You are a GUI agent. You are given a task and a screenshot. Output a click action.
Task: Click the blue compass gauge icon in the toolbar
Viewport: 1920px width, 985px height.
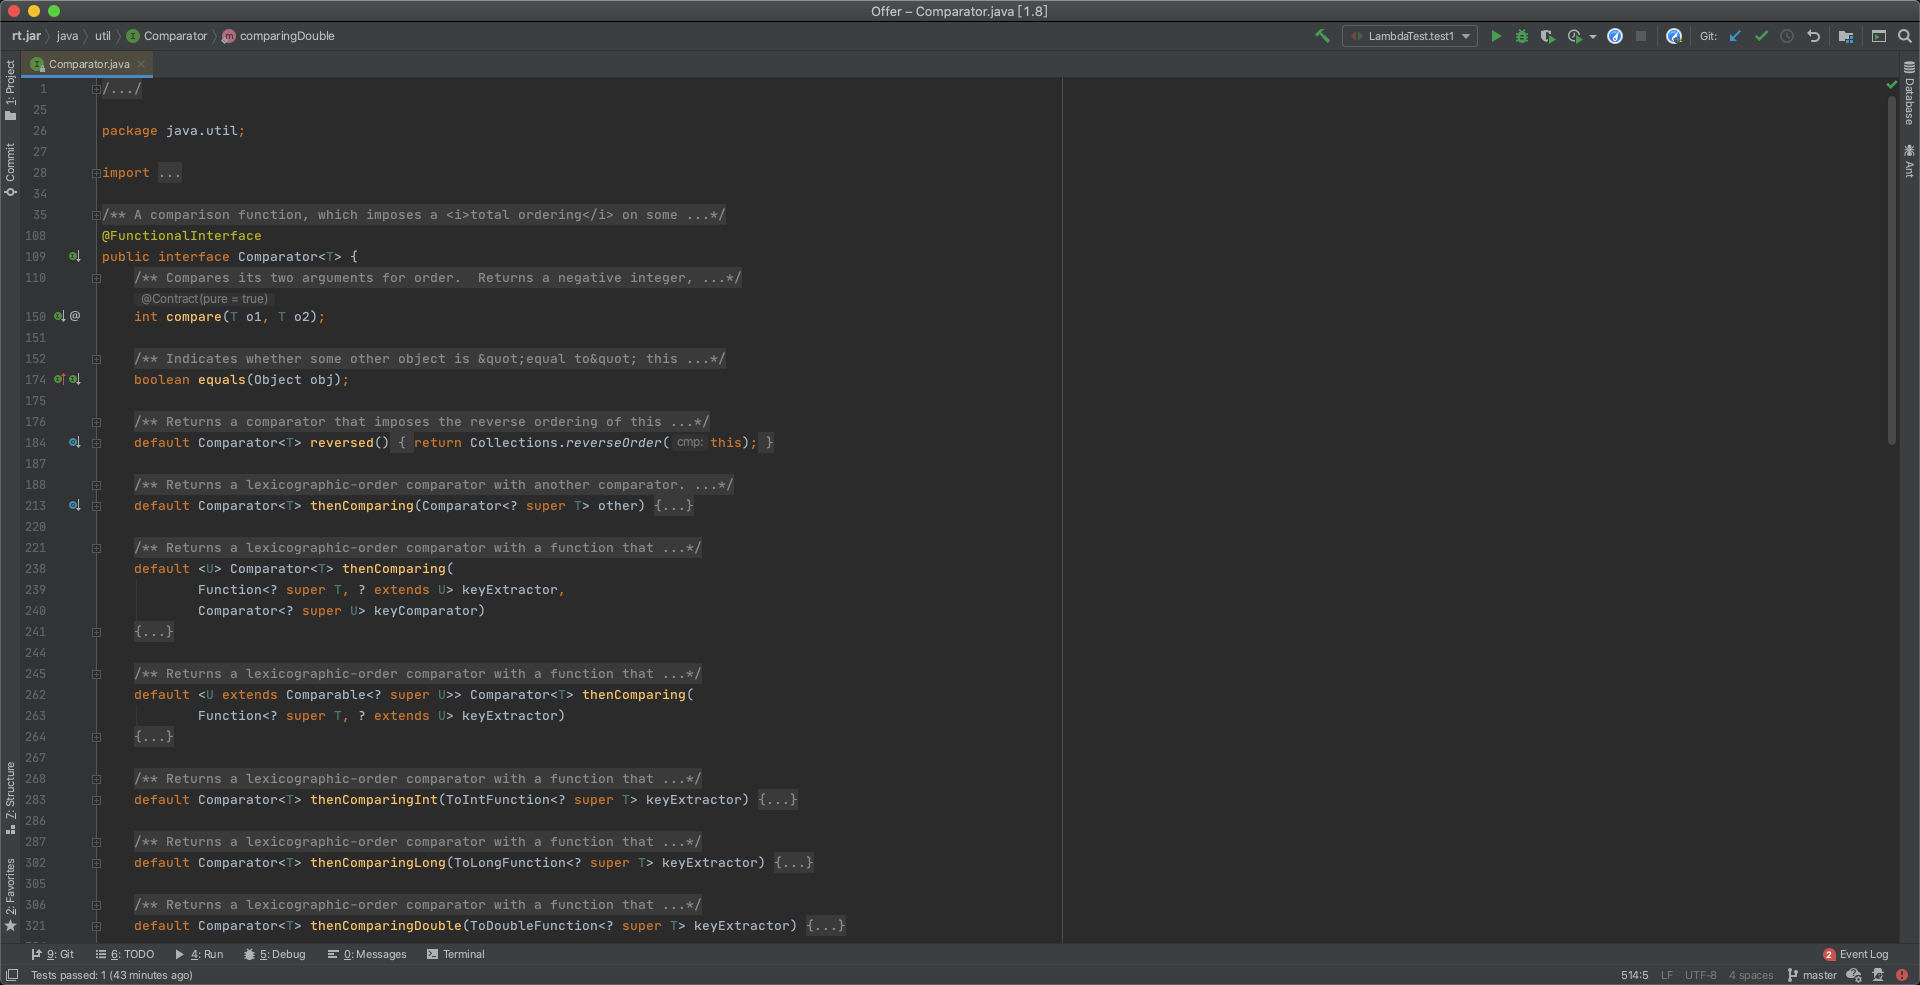tap(1615, 36)
